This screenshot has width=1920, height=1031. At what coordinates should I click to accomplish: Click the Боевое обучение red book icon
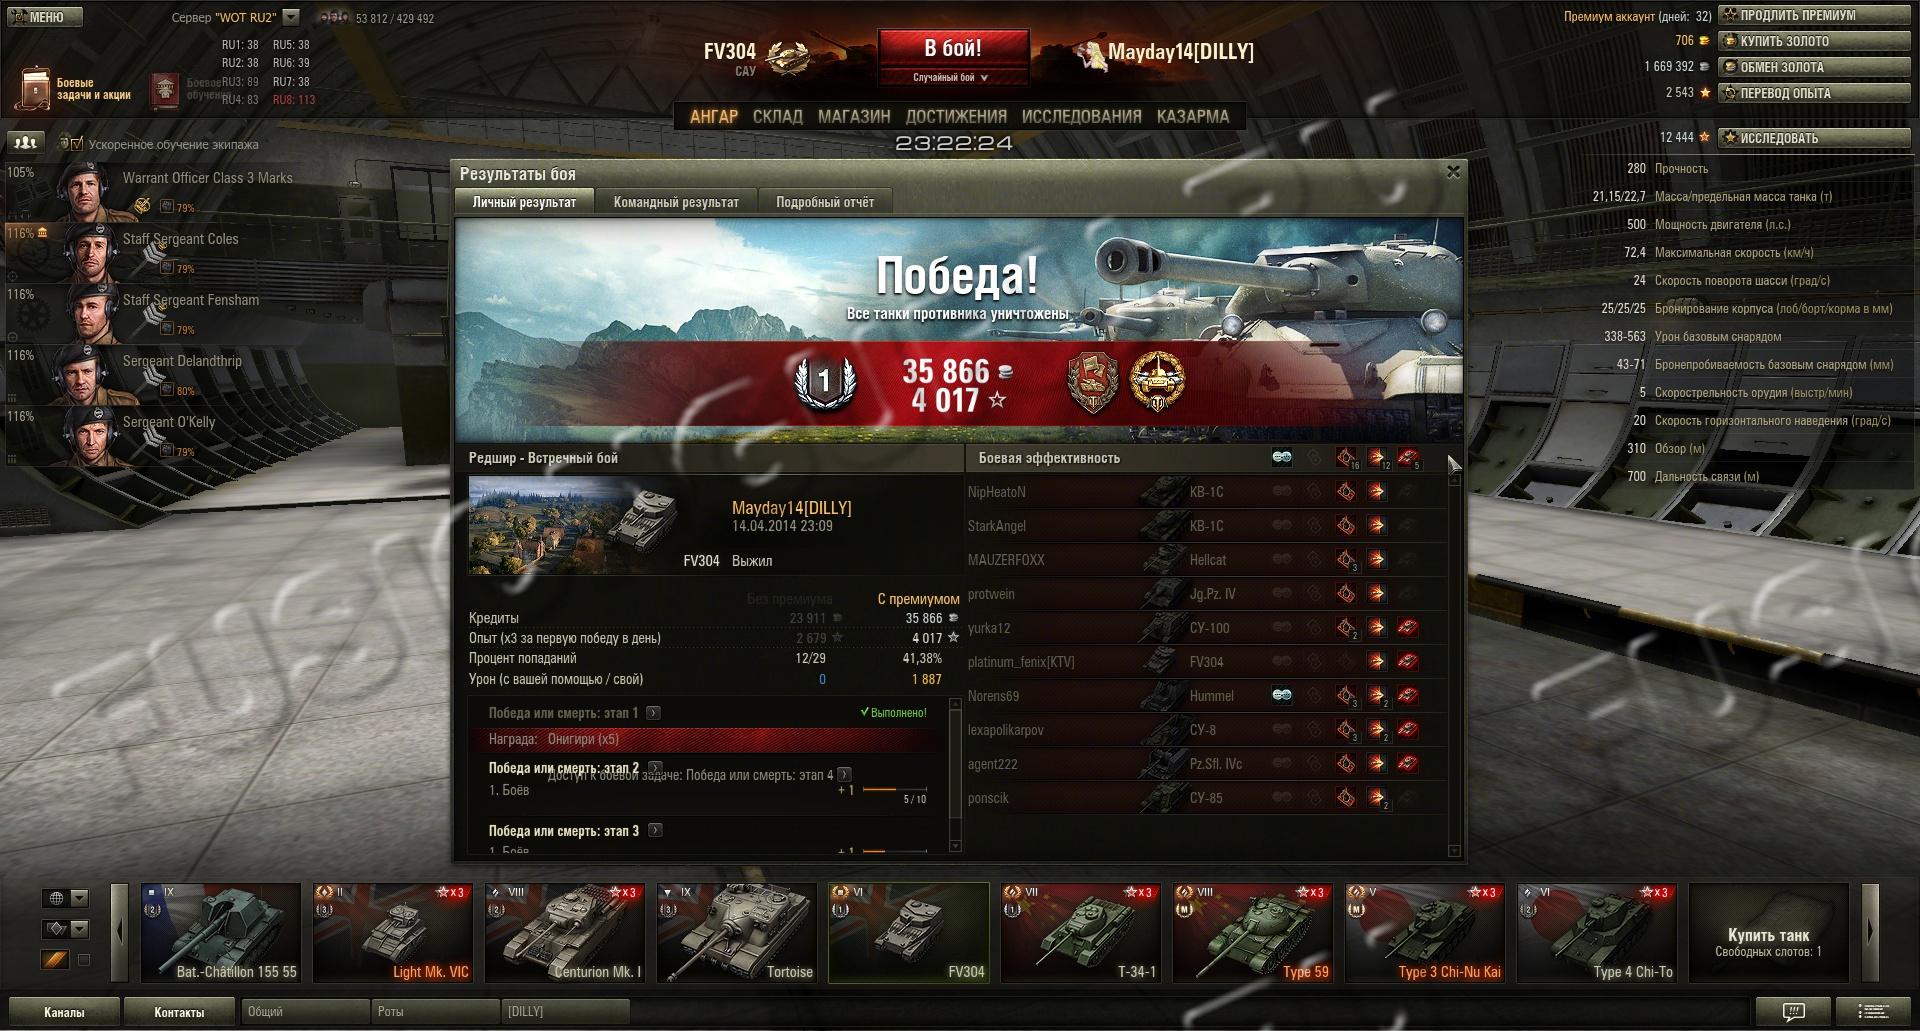(165, 90)
